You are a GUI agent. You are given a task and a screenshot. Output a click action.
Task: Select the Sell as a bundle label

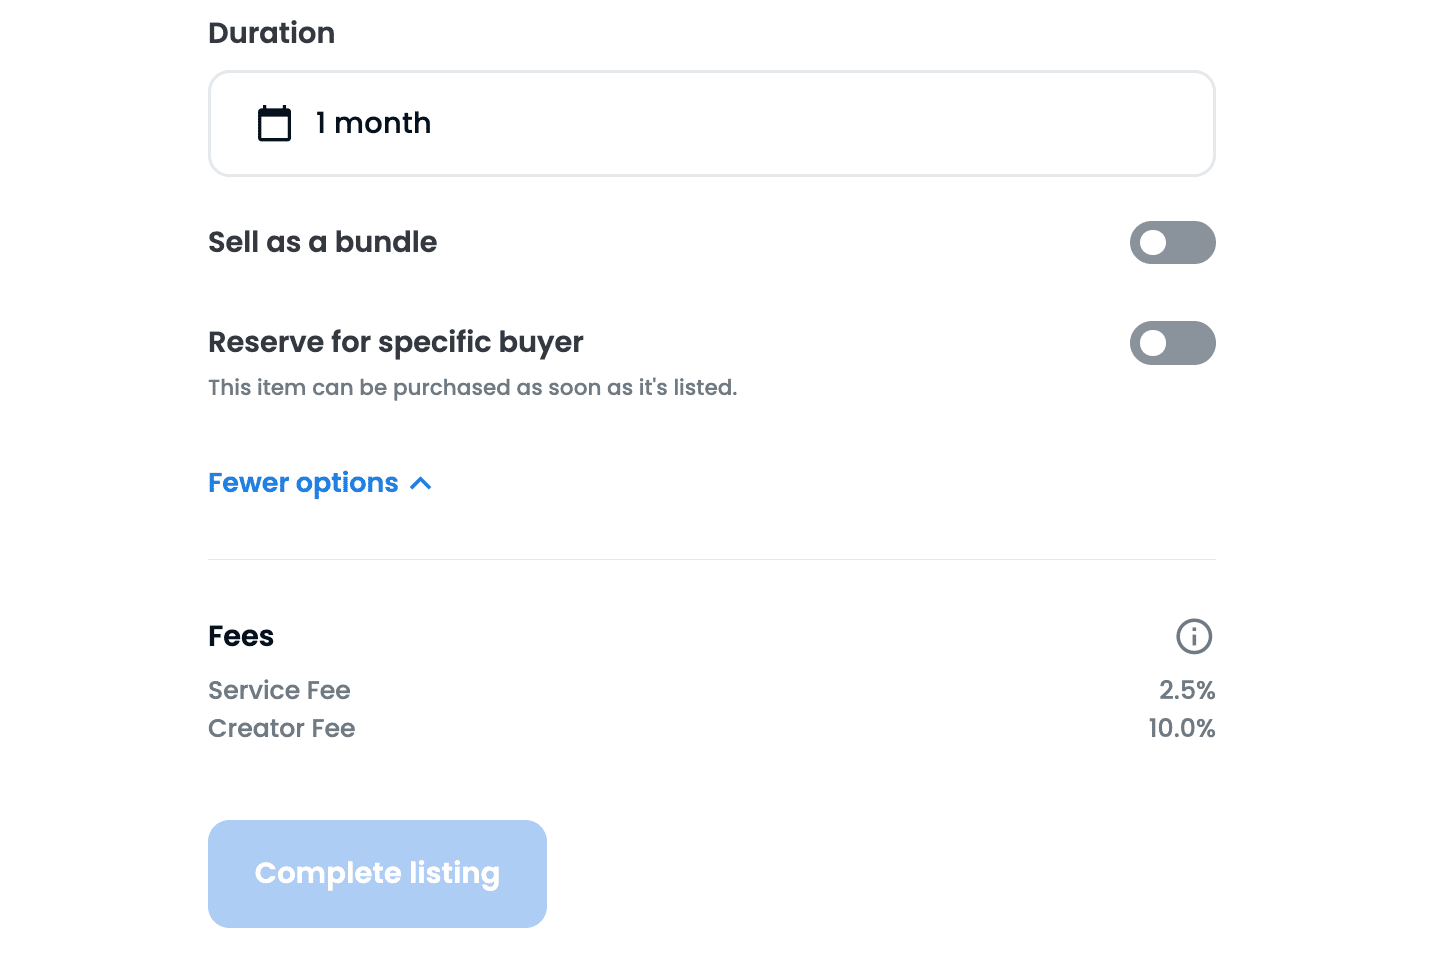322,242
